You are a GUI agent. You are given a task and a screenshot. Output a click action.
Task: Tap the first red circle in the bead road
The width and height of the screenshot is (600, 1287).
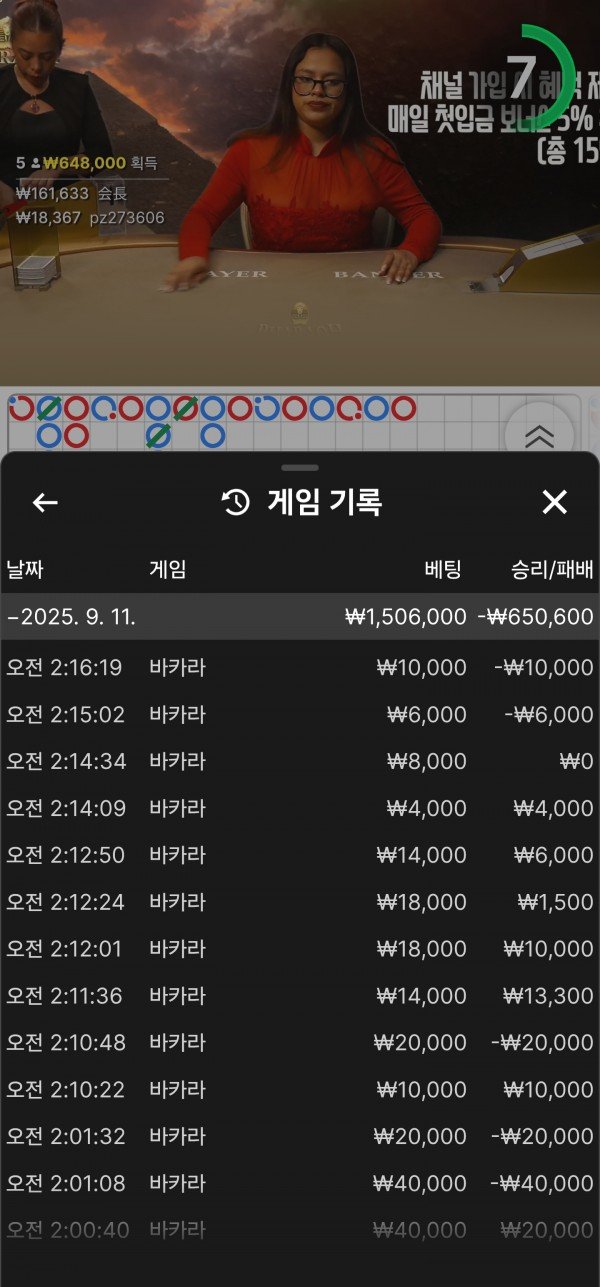pos(21,408)
